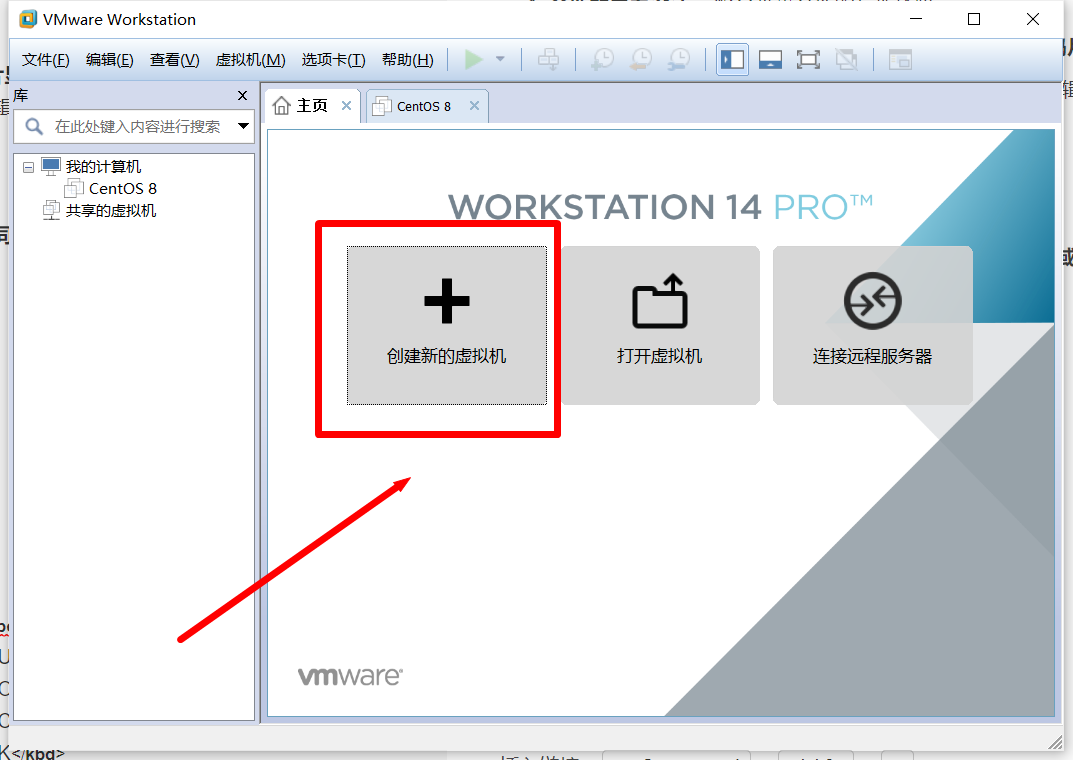The image size is (1073, 760).
Task: Open the 文件(F) menu
Action: click(x=45, y=60)
